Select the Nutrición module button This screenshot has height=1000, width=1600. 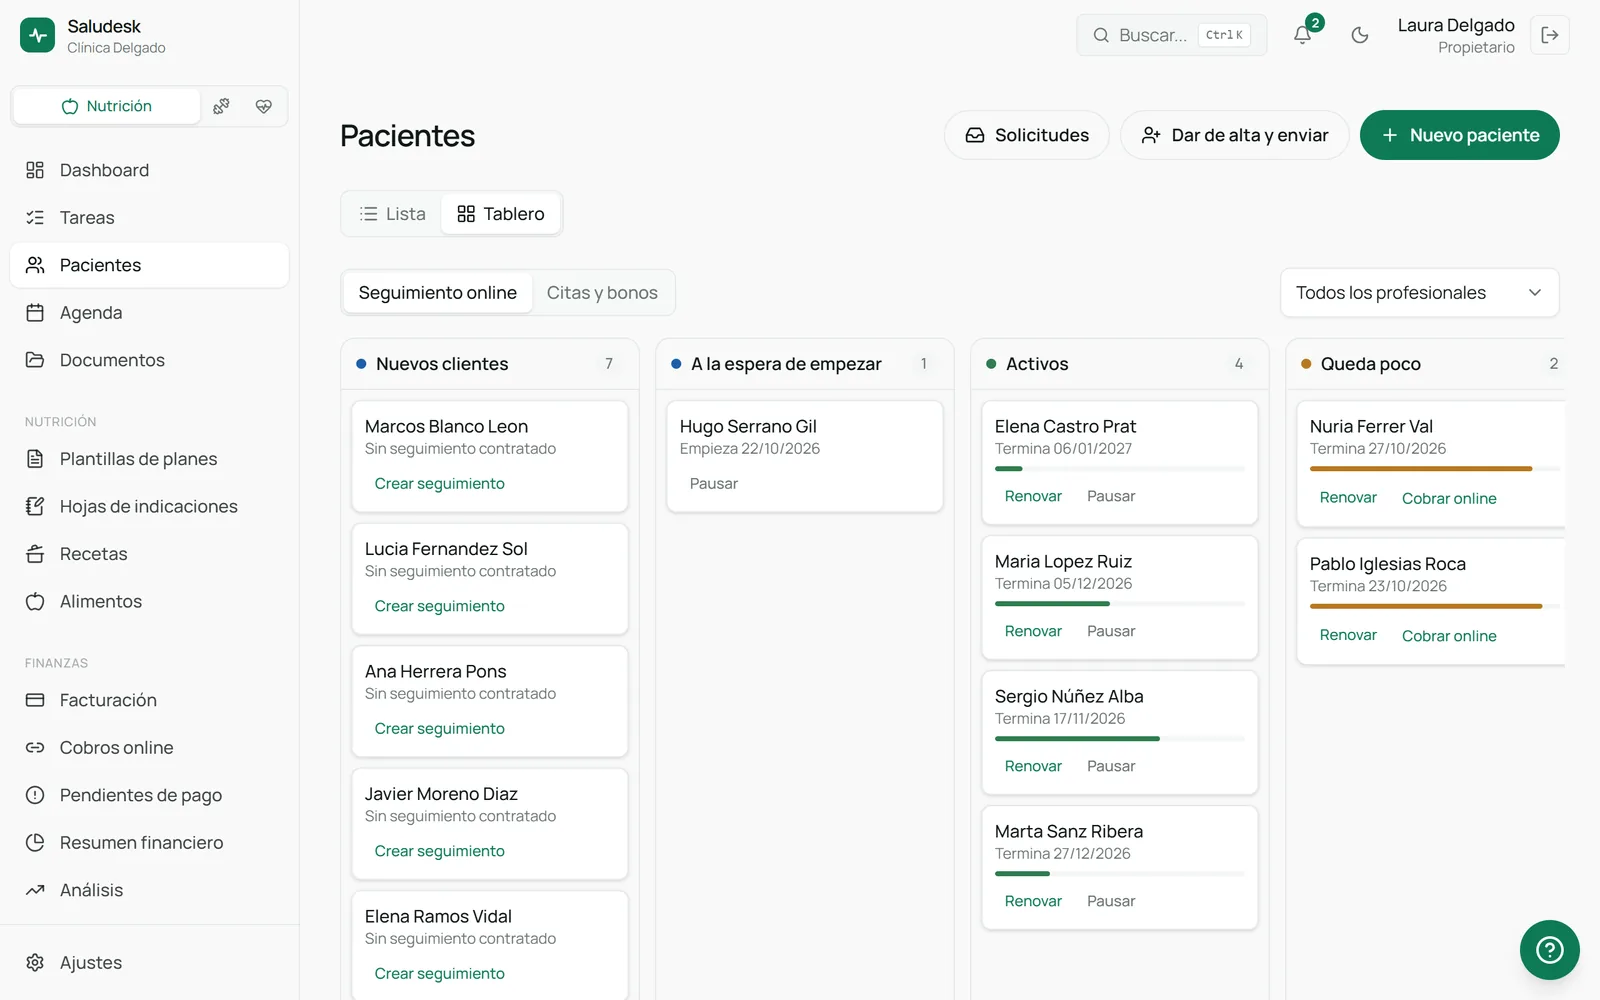(x=107, y=106)
